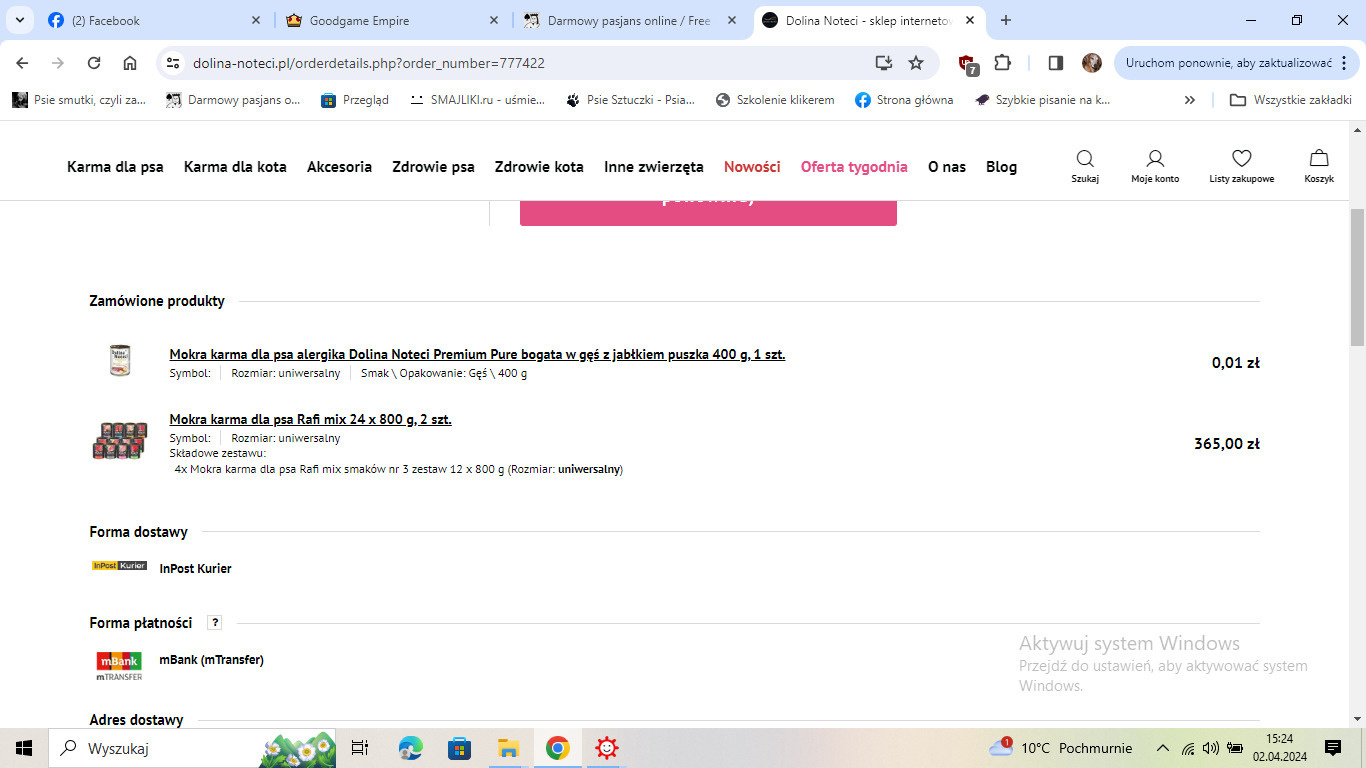Expand the tab search dropdown arrow
The image size is (1366, 768).
click(19, 20)
